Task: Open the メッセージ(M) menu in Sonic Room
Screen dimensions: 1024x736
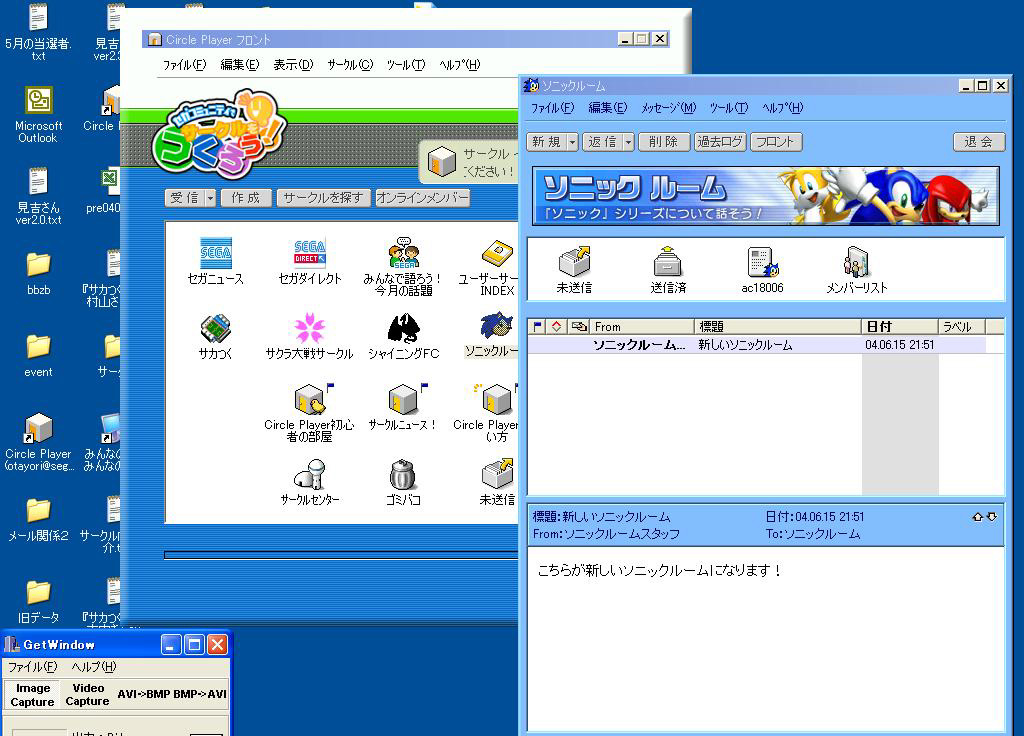Action: pos(667,108)
